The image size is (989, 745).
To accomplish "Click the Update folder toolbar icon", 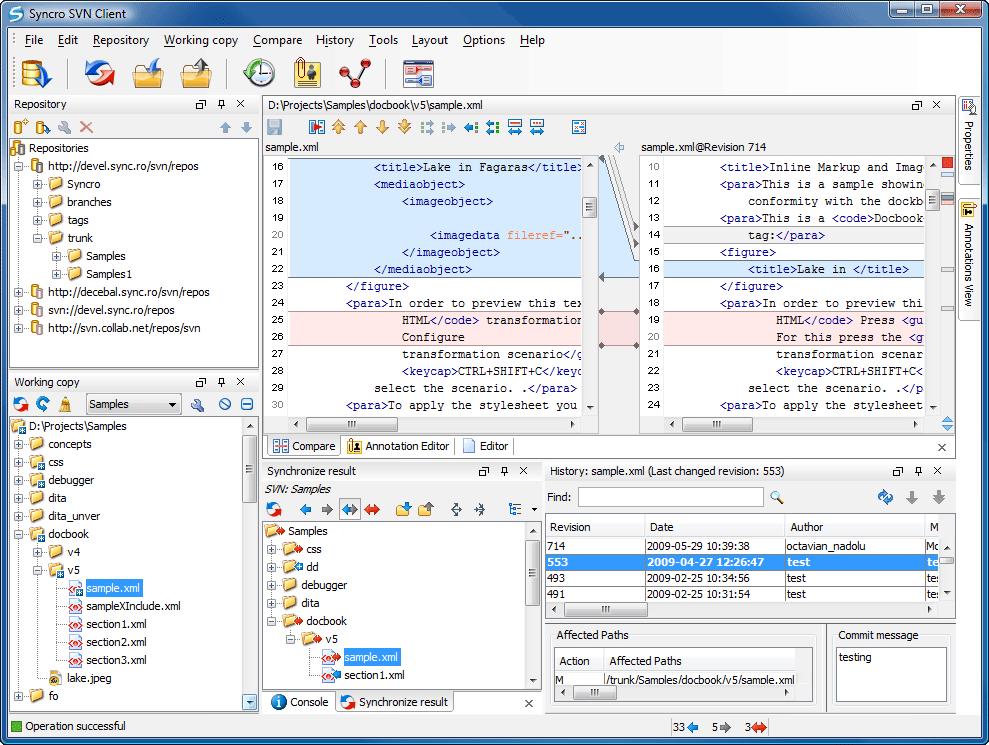I will click(x=148, y=73).
